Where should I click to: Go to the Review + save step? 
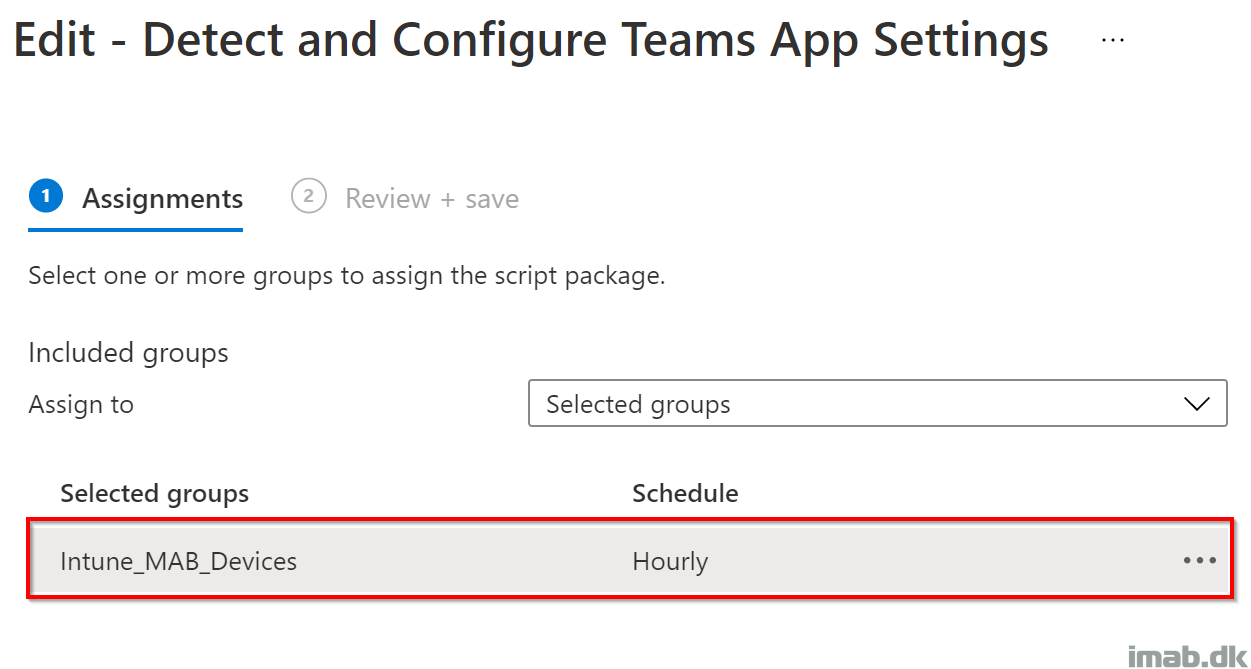click(x=405, y=199)
